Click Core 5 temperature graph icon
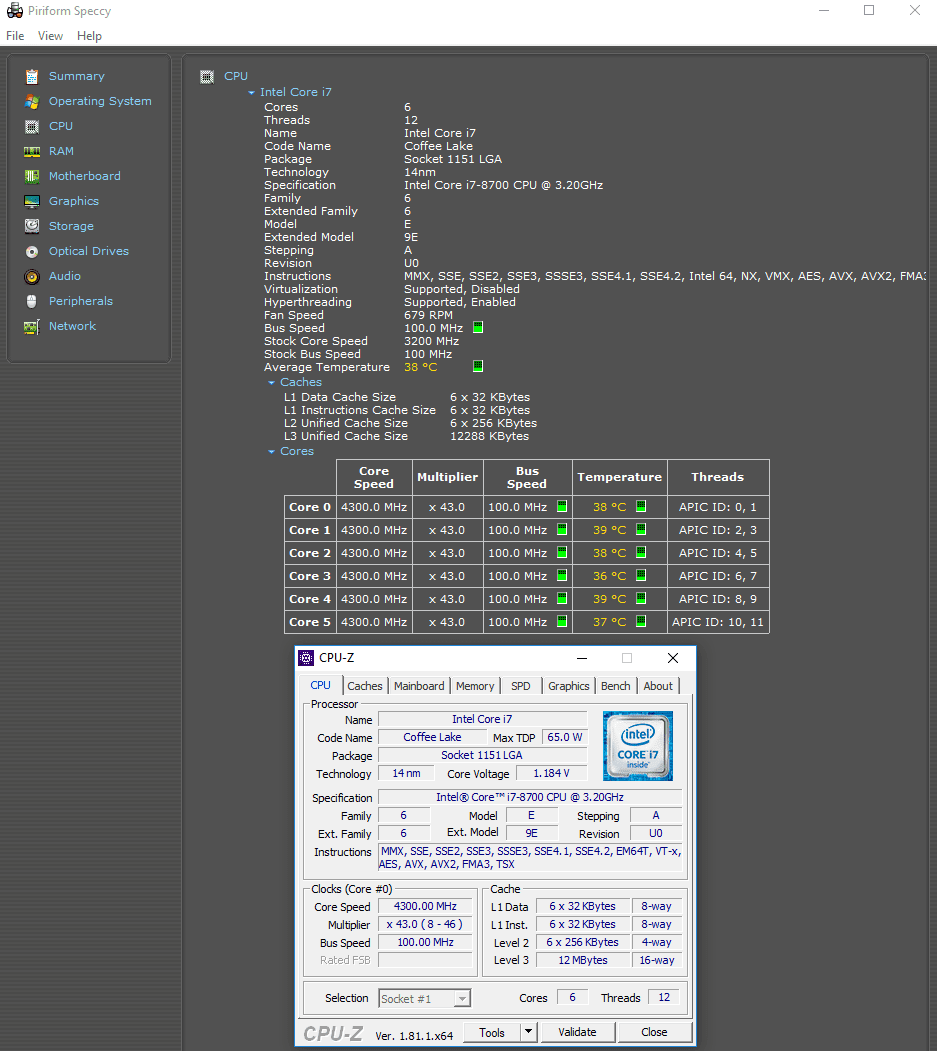The image size is (937, 1051). (641, 621)
